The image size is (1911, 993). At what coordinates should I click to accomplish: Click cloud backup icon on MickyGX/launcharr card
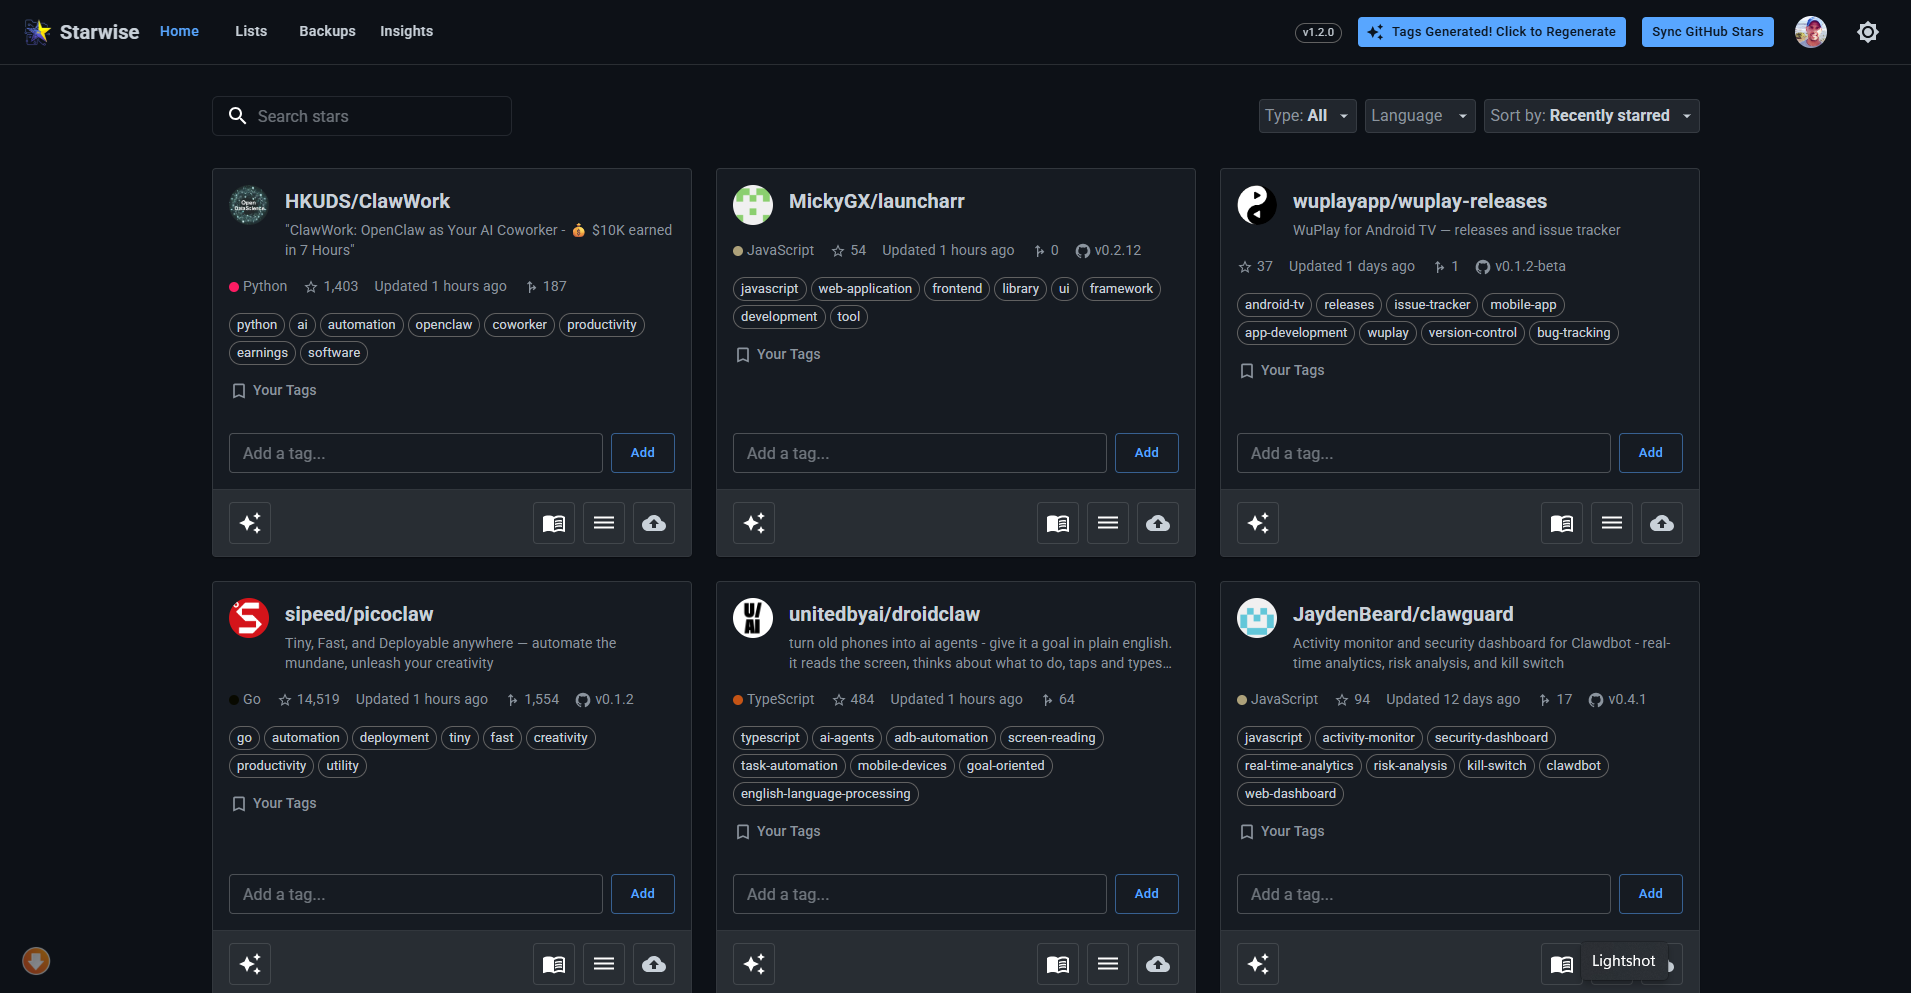tap(1158, 523)
